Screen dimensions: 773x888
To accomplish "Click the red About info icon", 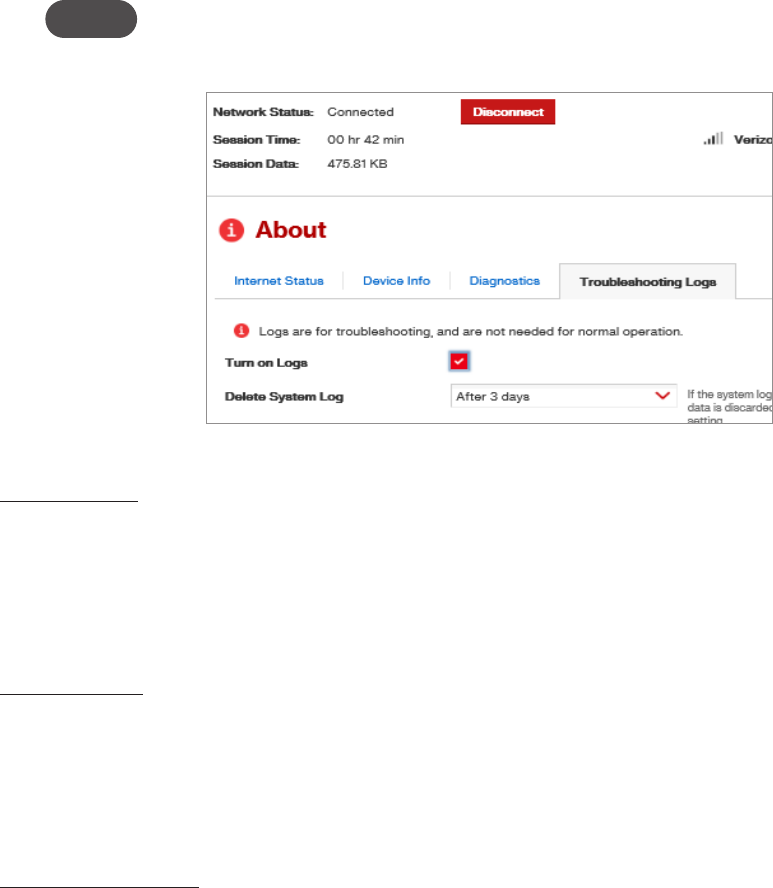I will click(x=231, y=230).
